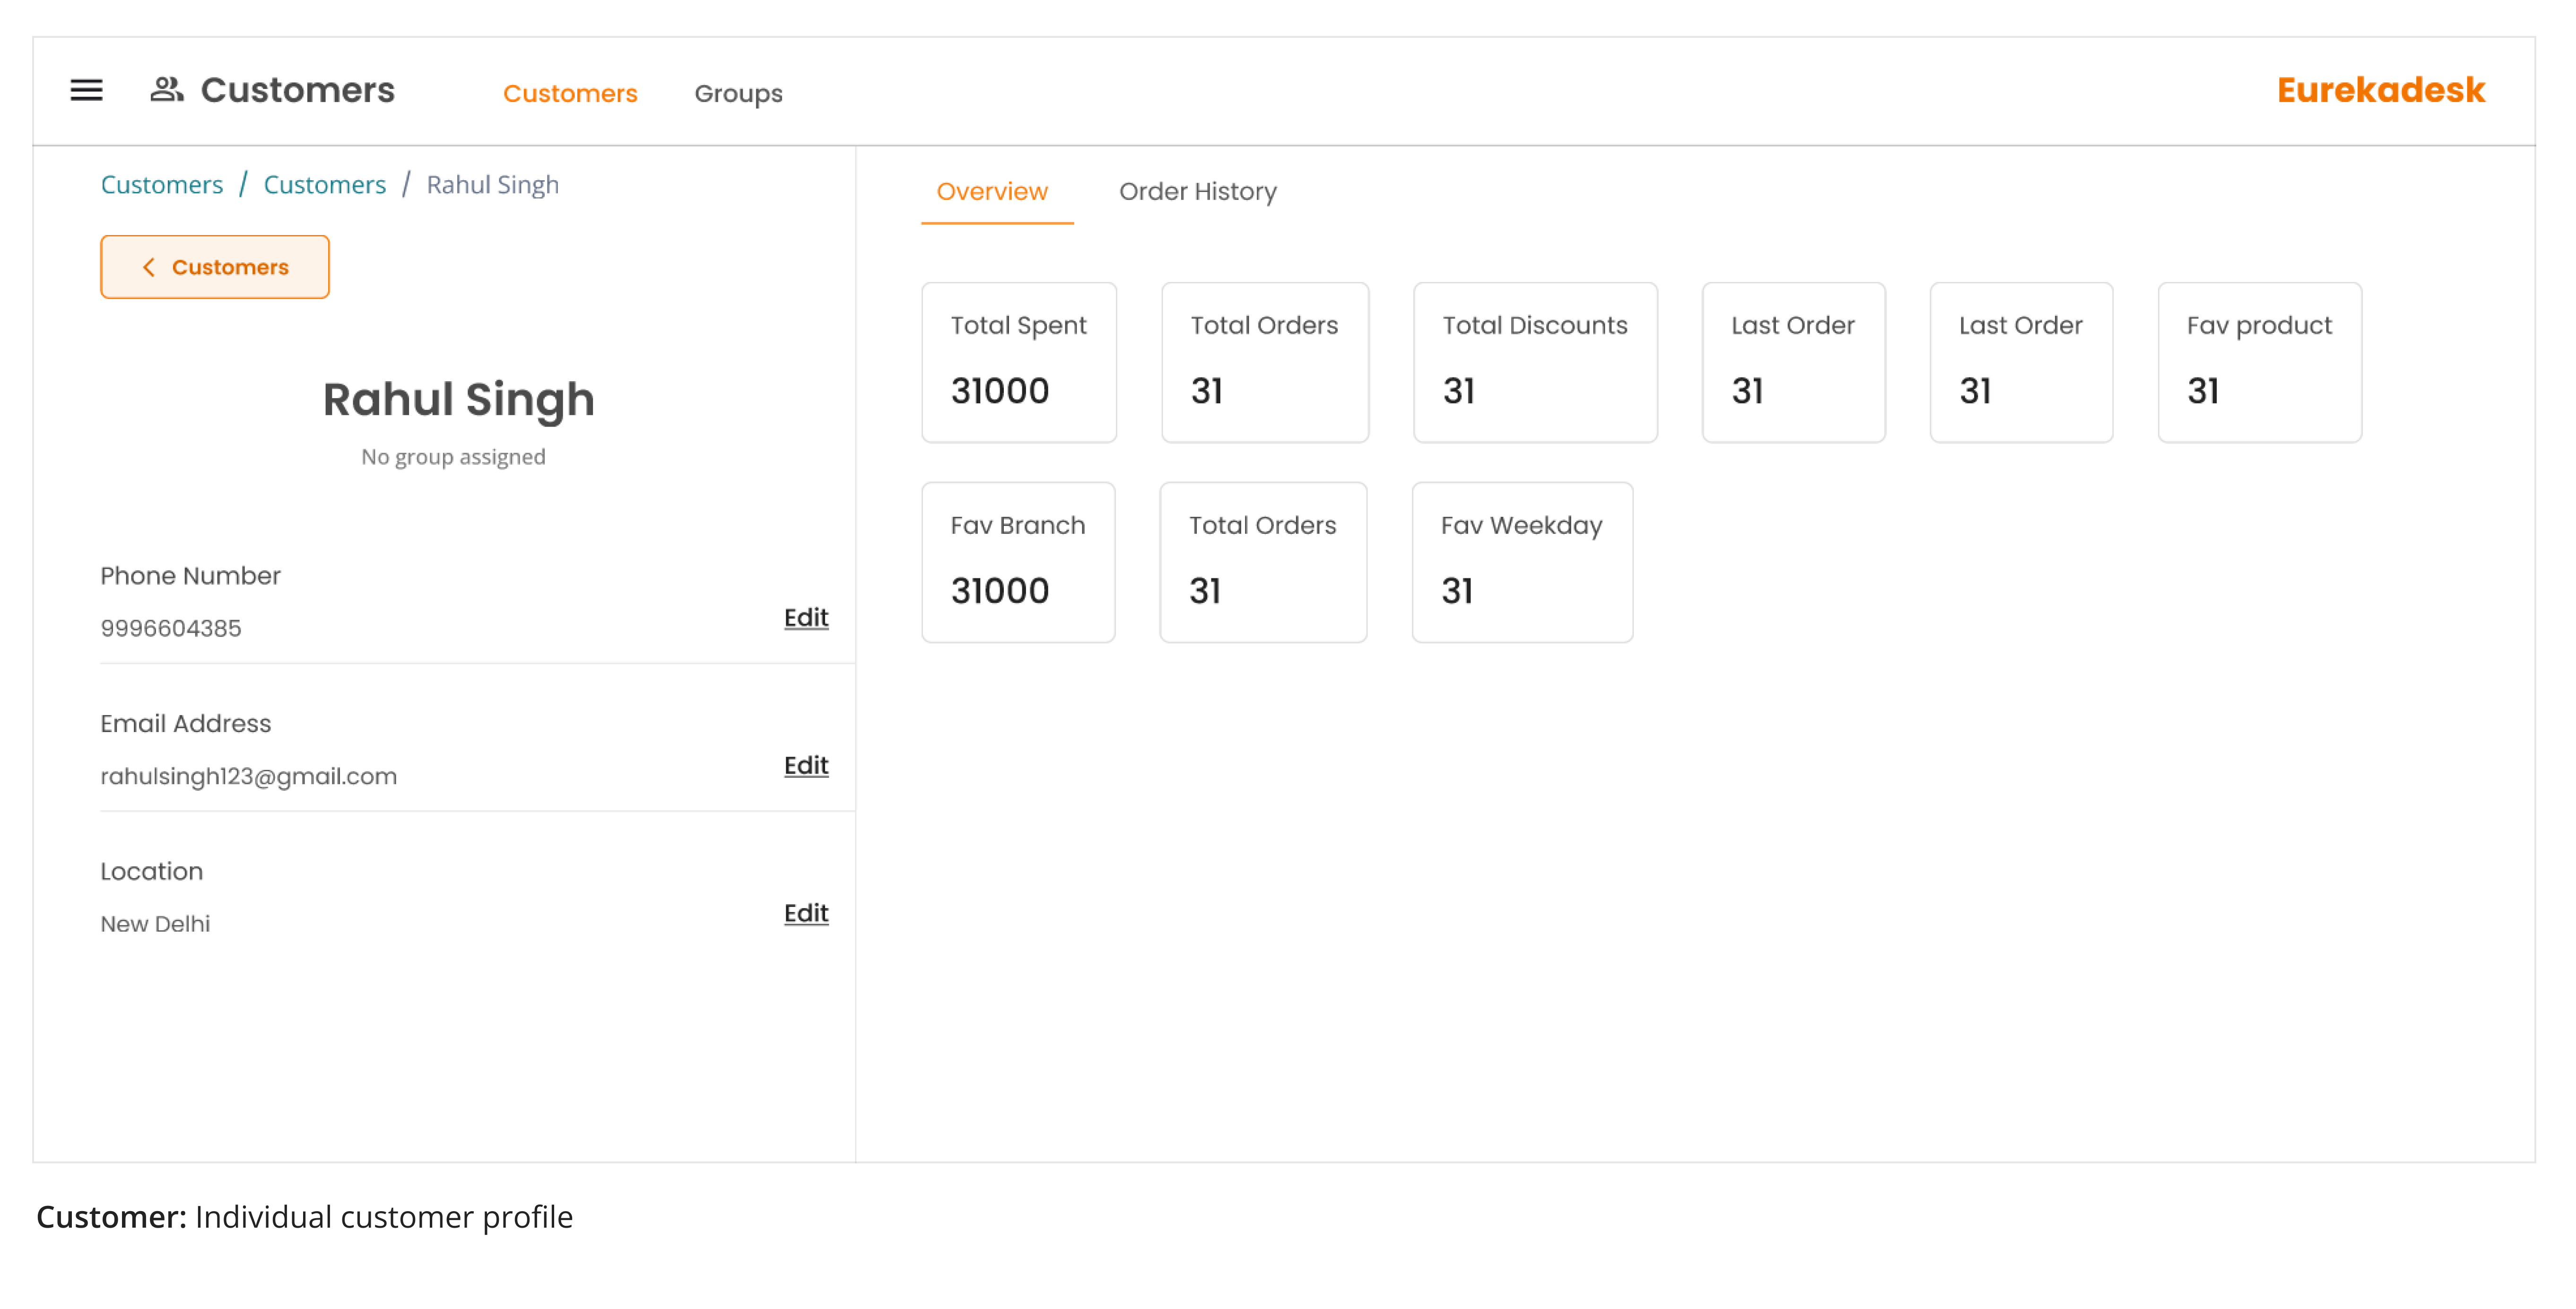The width and height of the screenshot is (2576, 1309).
Task: Click the No group assigned text
Action: pos(453,457)
